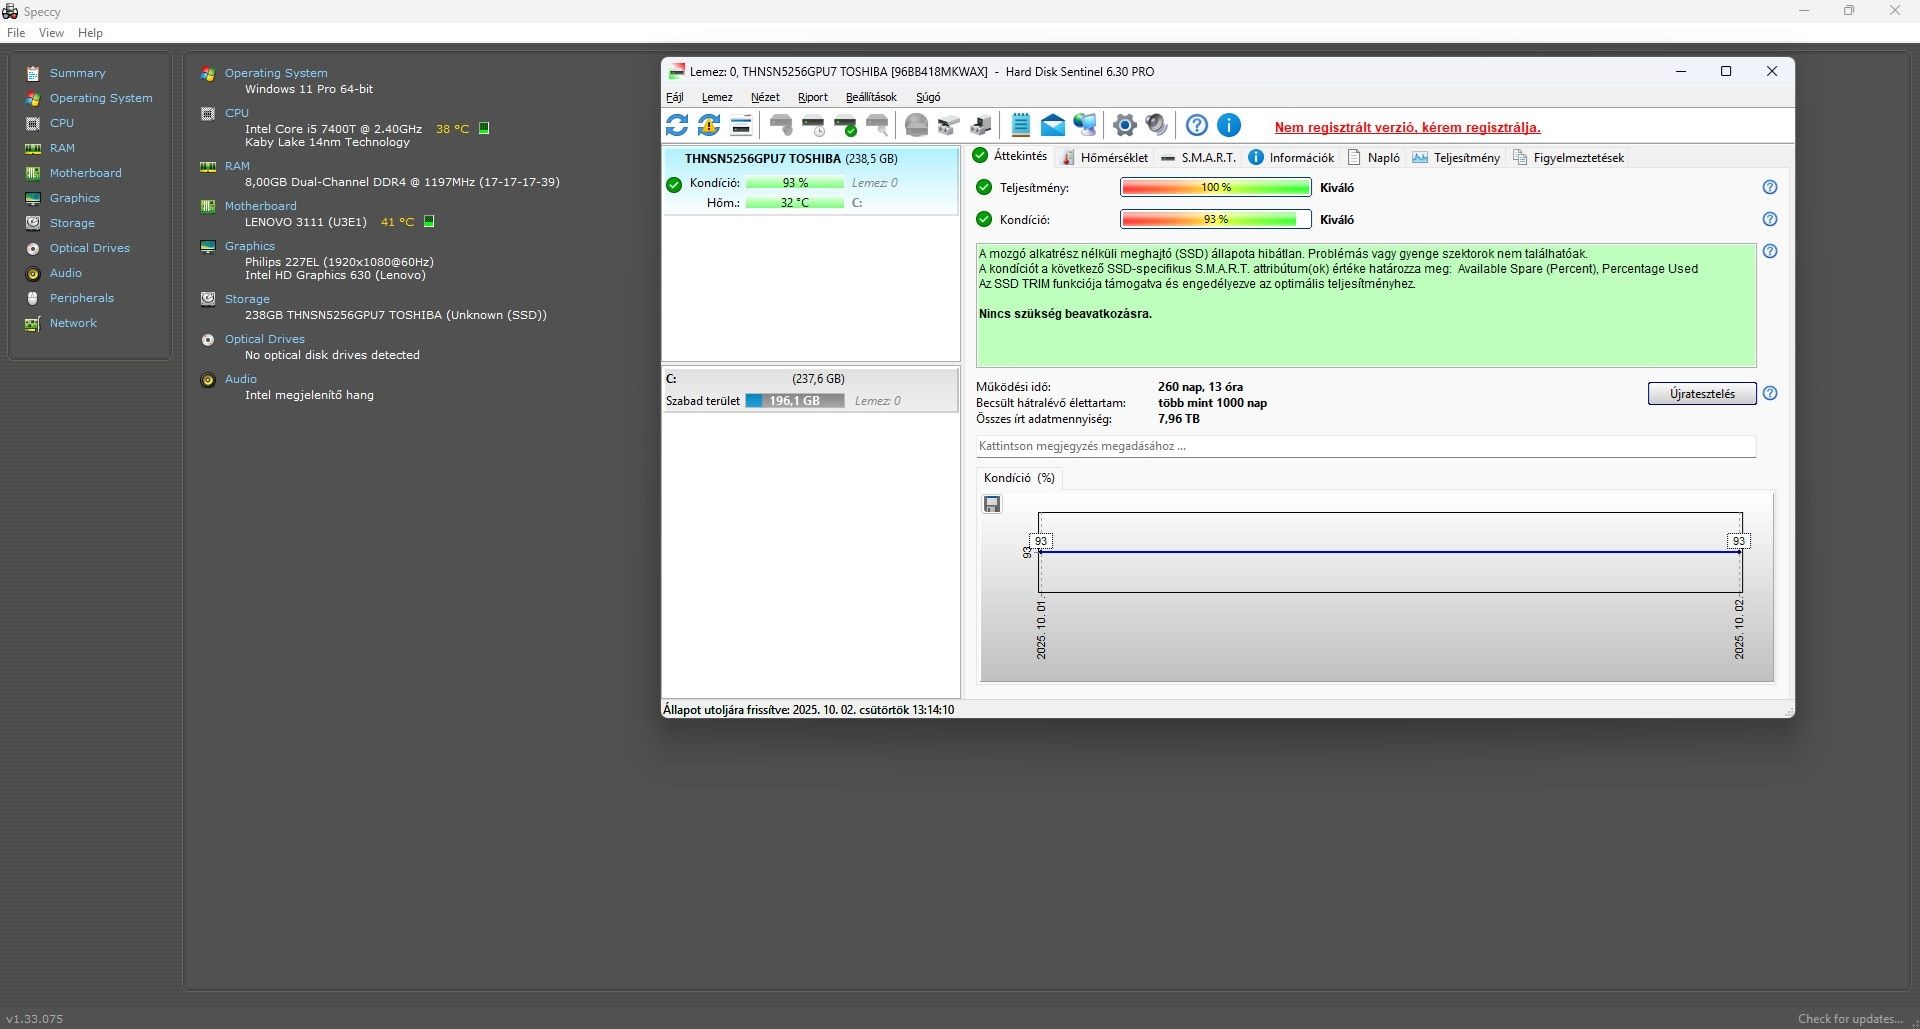Click the blue envelope email icon

(x=1053, y=125)
